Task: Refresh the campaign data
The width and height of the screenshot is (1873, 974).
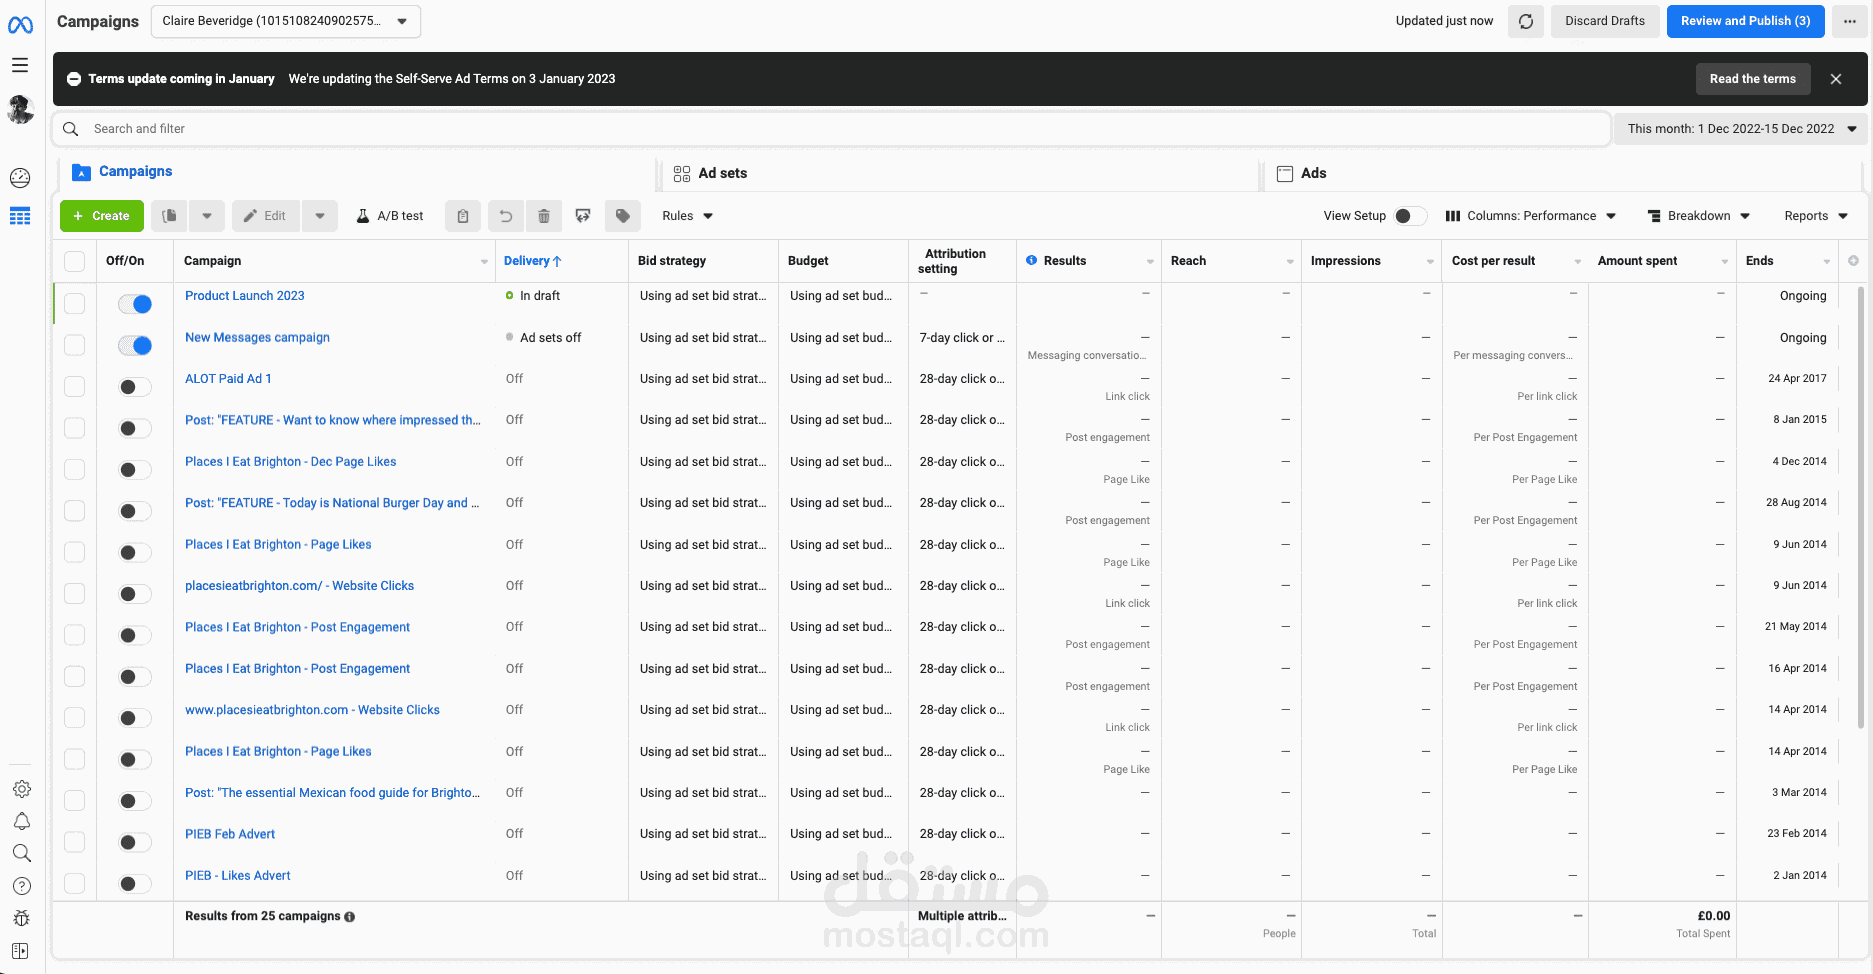Action: [1526, 21]
